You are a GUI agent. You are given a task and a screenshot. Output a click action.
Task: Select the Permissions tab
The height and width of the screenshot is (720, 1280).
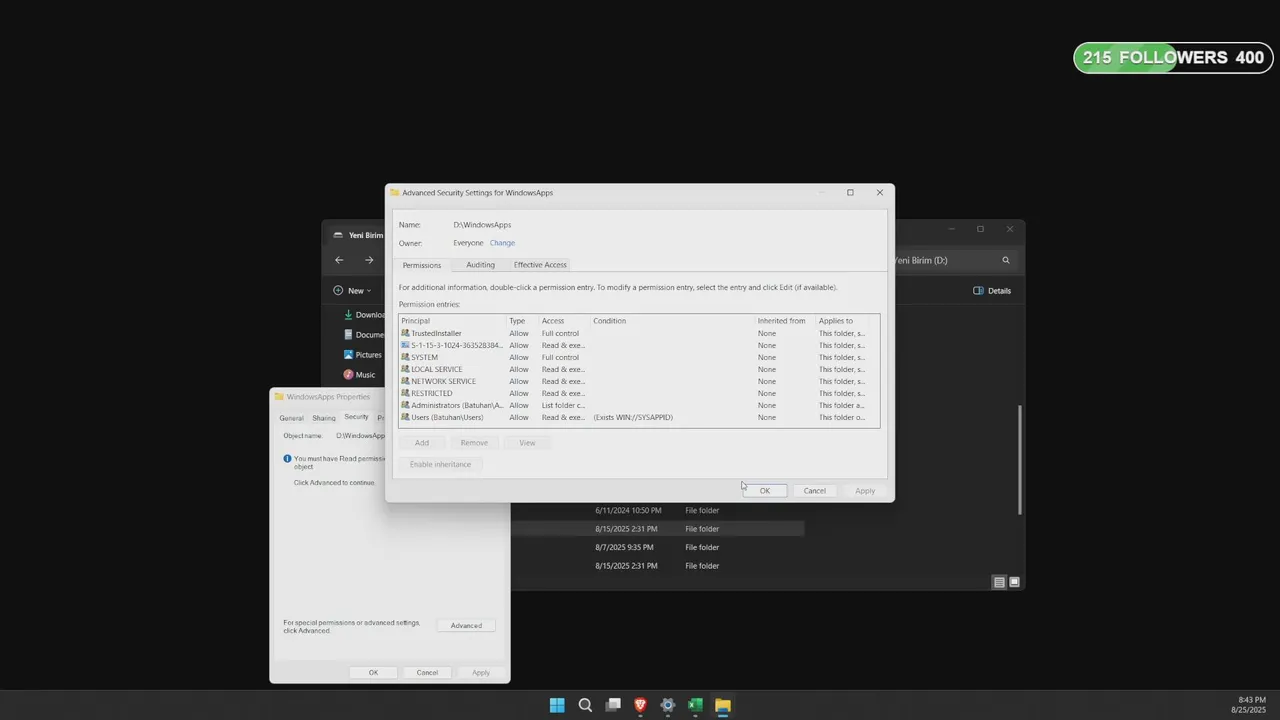pos(422,265)
